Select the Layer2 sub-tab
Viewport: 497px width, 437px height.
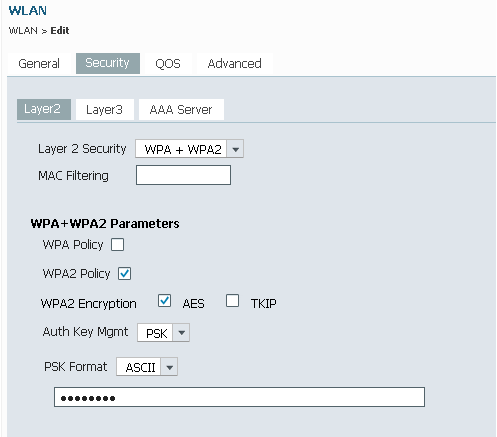click(44, 109)
